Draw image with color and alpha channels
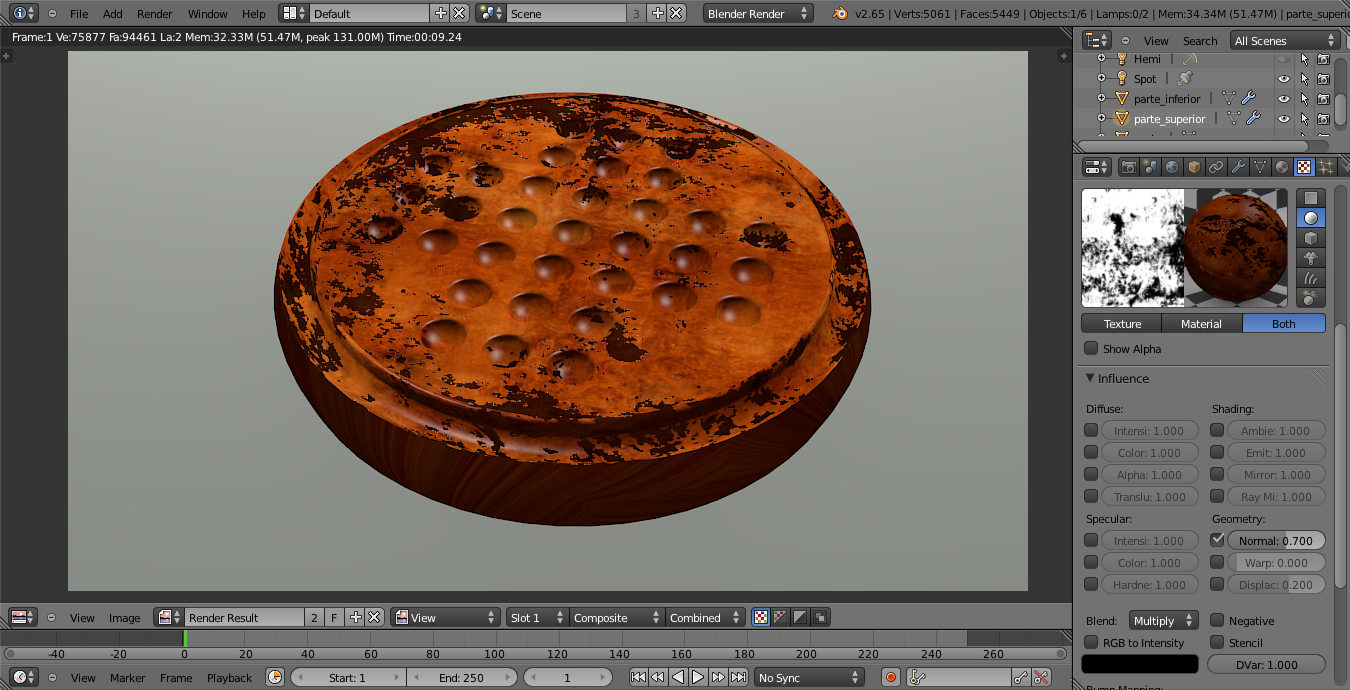 (x=780, y=618)
